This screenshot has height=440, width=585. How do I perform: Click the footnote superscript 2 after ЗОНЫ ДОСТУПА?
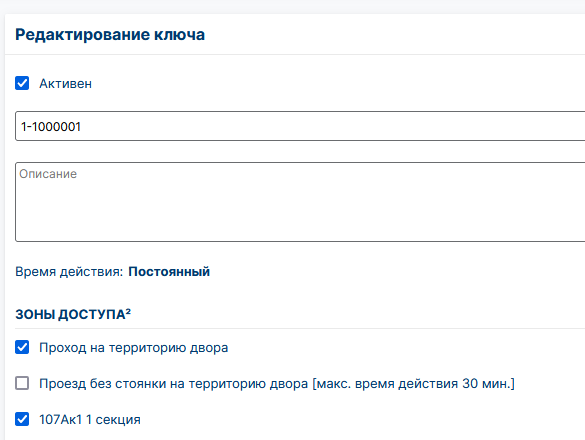[x=128, y=311]
